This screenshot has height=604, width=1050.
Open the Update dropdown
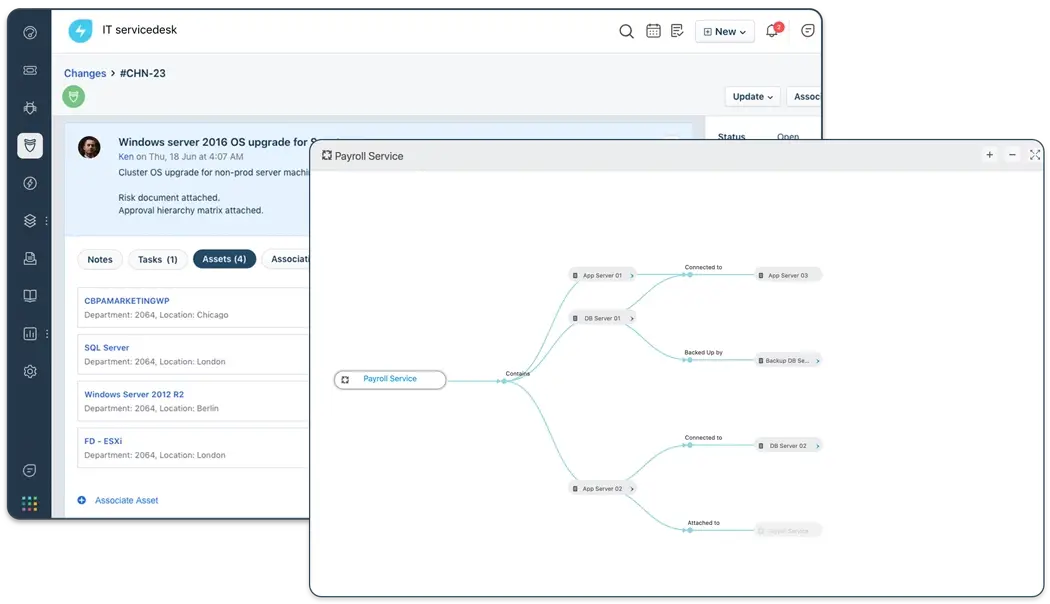point(752,97)
